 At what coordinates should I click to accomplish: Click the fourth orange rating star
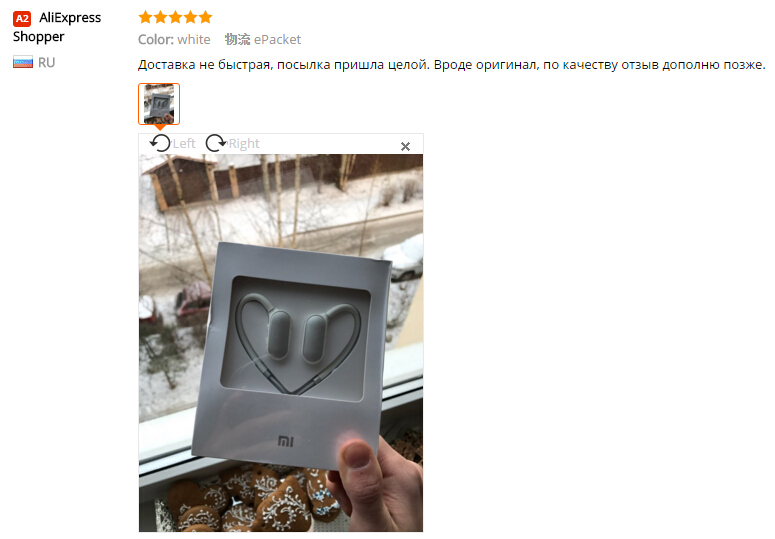click(190, 18)
